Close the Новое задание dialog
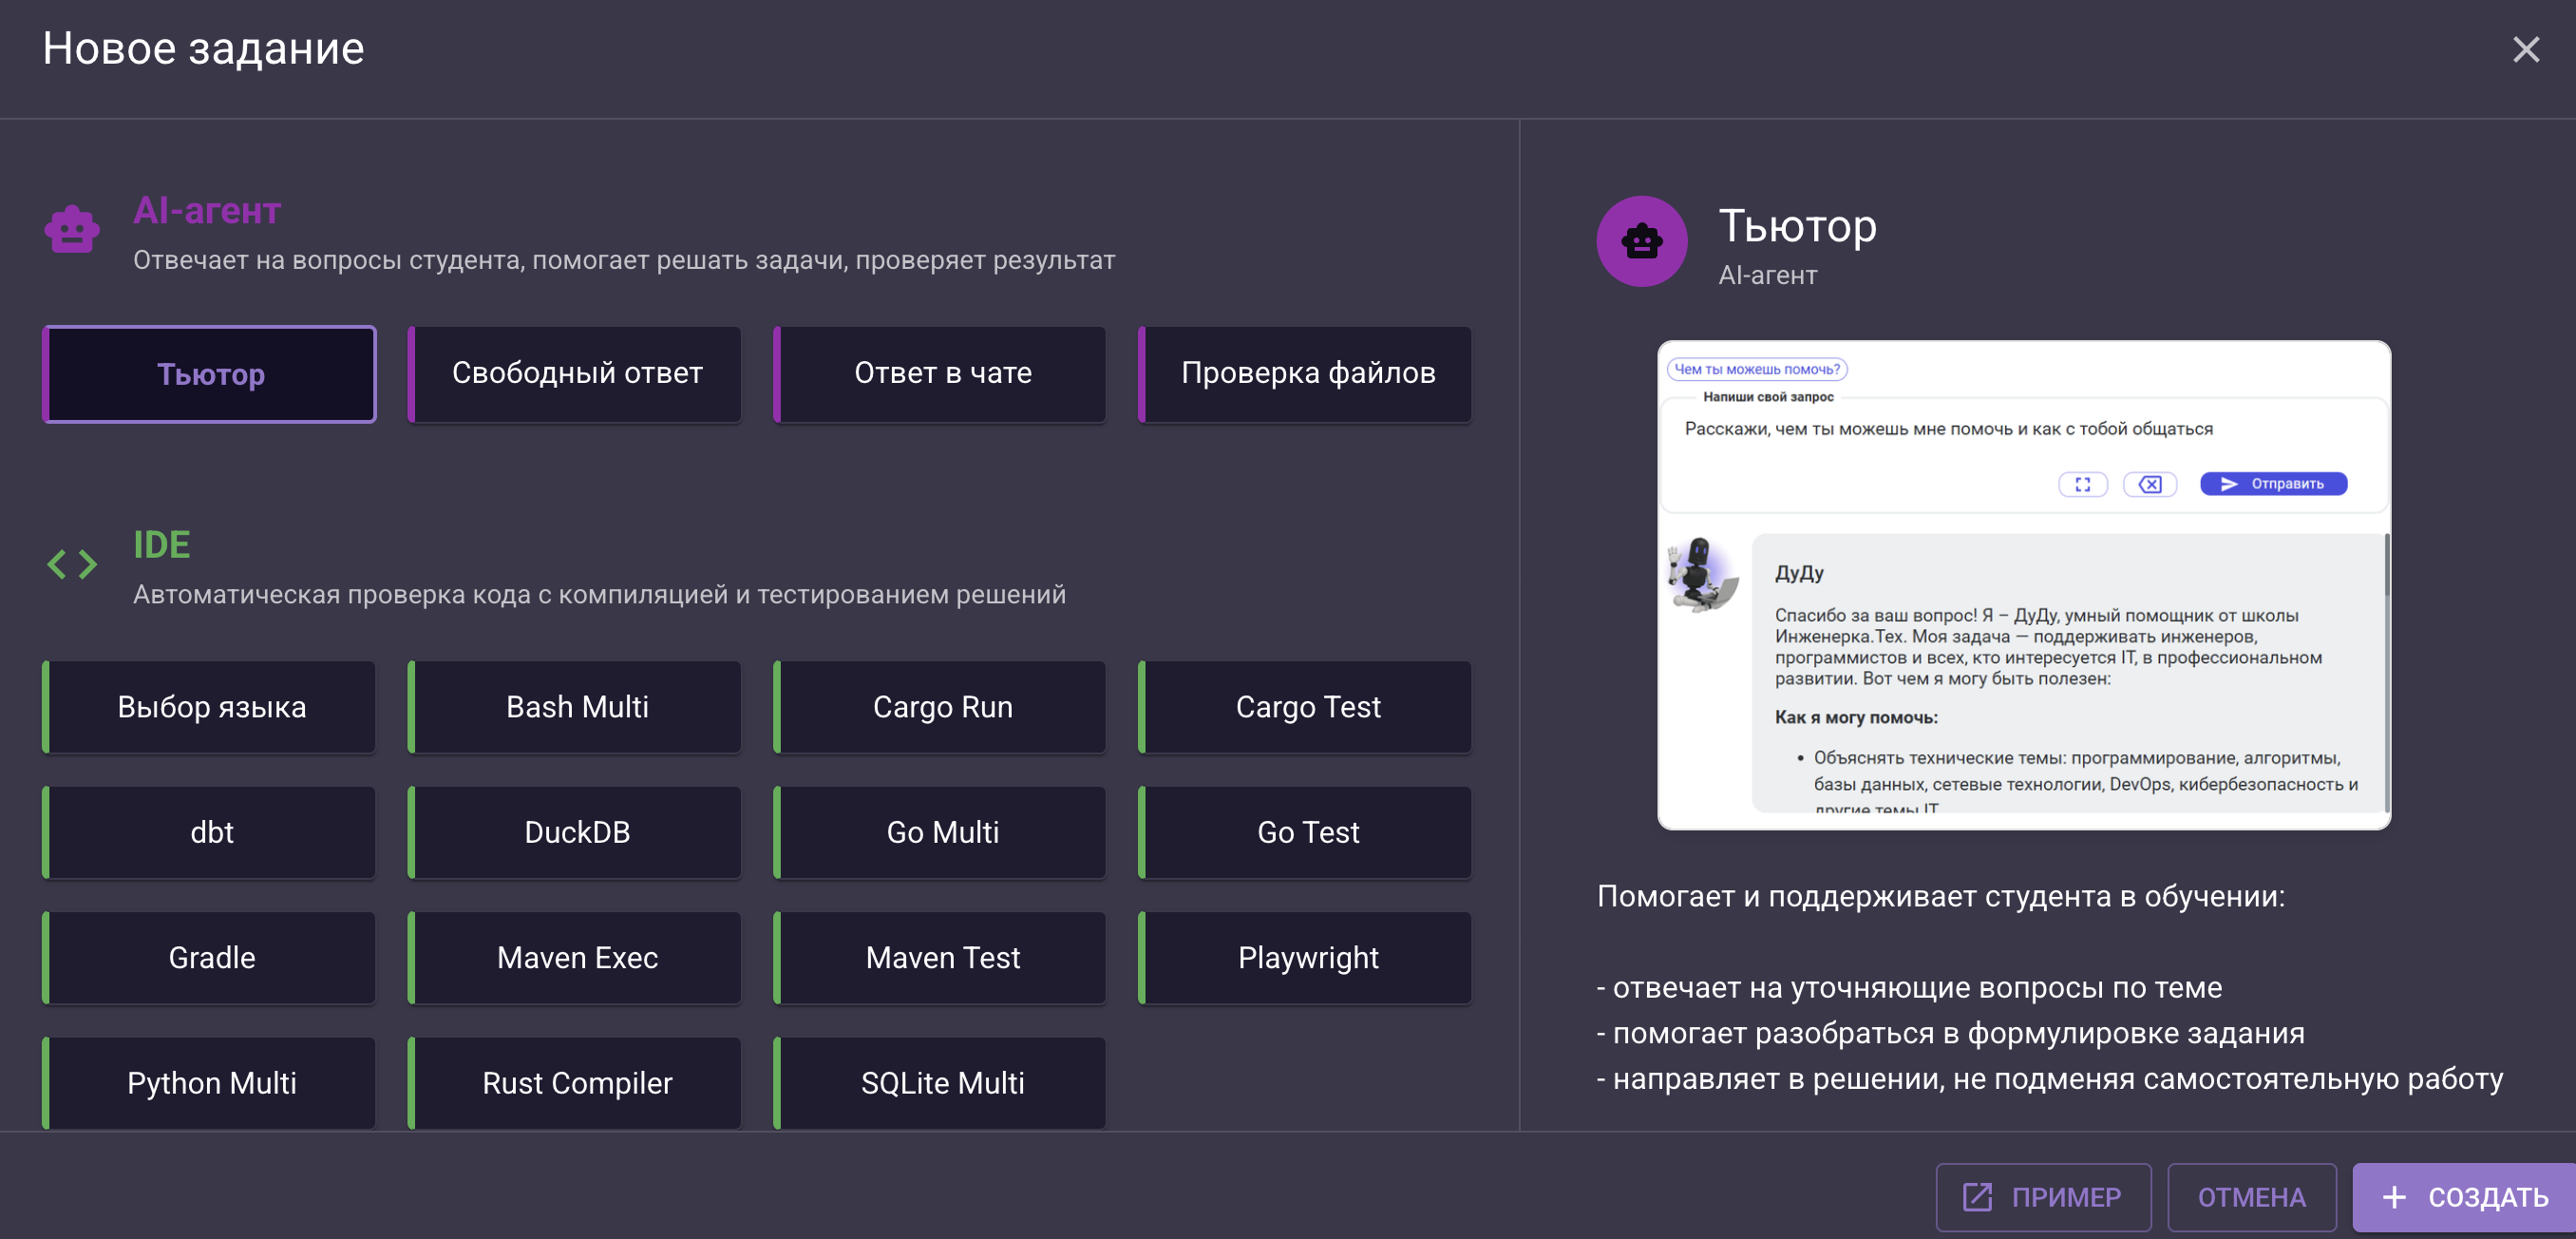This screenshot has width=2576, height=1239. tap(2526, 49)
